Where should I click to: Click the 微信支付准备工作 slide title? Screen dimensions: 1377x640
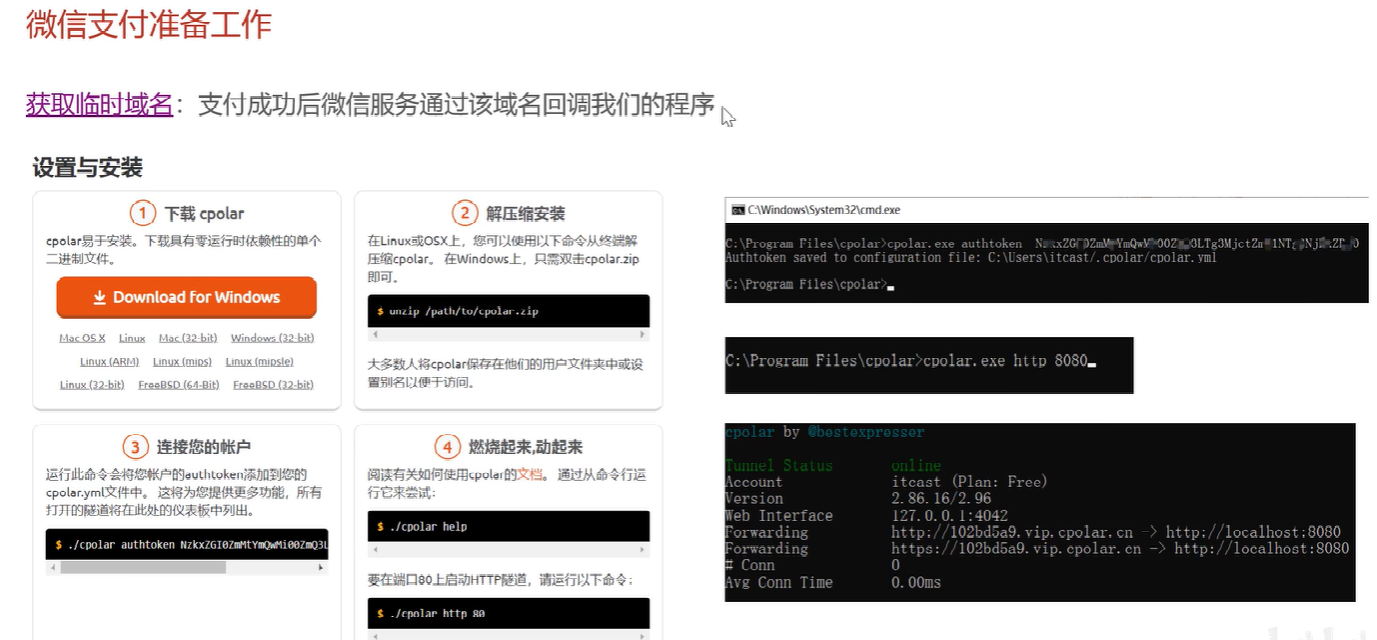(x=149, y=23)
